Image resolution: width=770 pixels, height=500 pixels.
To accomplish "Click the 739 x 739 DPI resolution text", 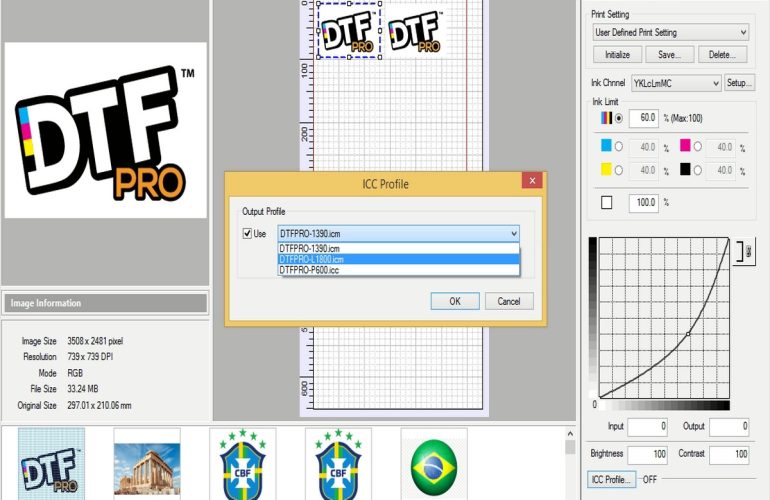I will tap(90, 357).
